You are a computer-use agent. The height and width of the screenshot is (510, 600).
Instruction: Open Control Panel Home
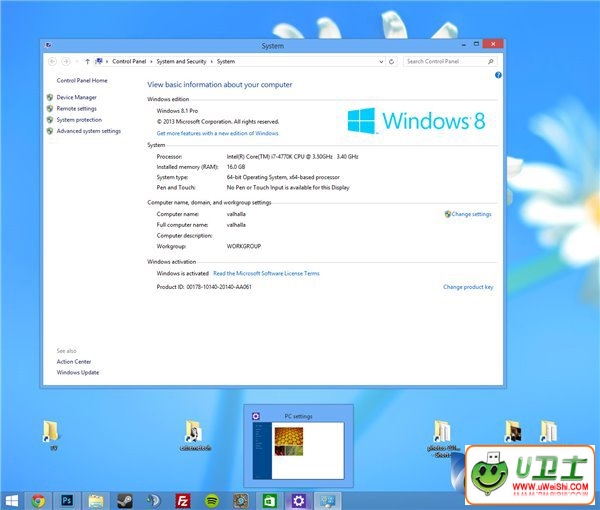tap(82, 80)
